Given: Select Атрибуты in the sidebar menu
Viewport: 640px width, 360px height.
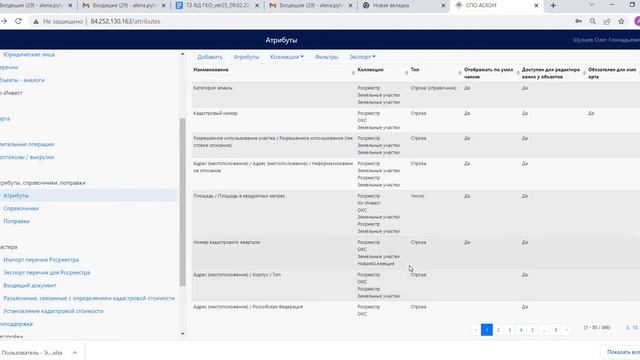Looking at the screenshot, I should point(16,196).
